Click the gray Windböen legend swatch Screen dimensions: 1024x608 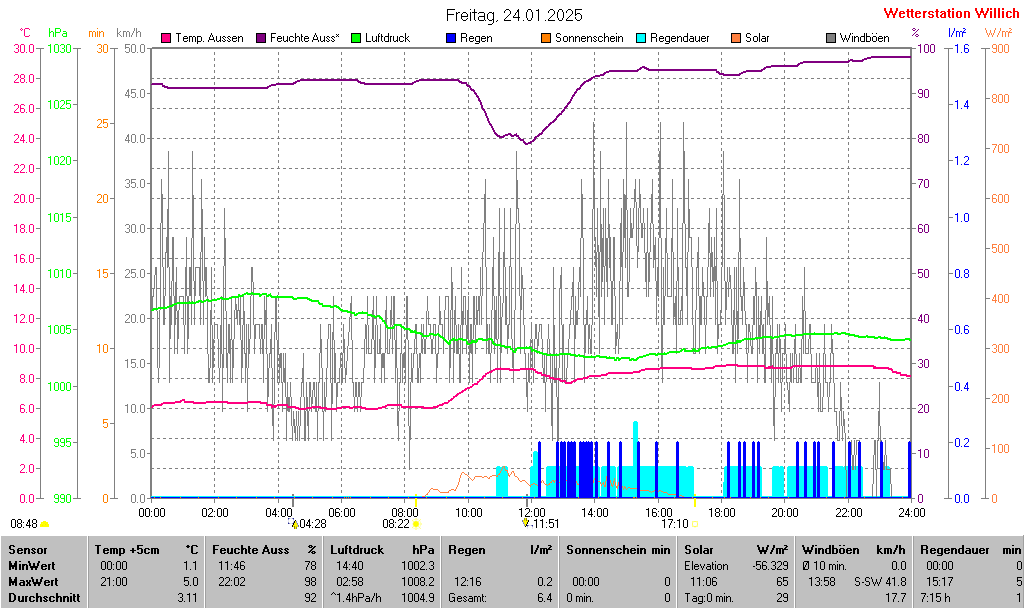click(831, 39)
